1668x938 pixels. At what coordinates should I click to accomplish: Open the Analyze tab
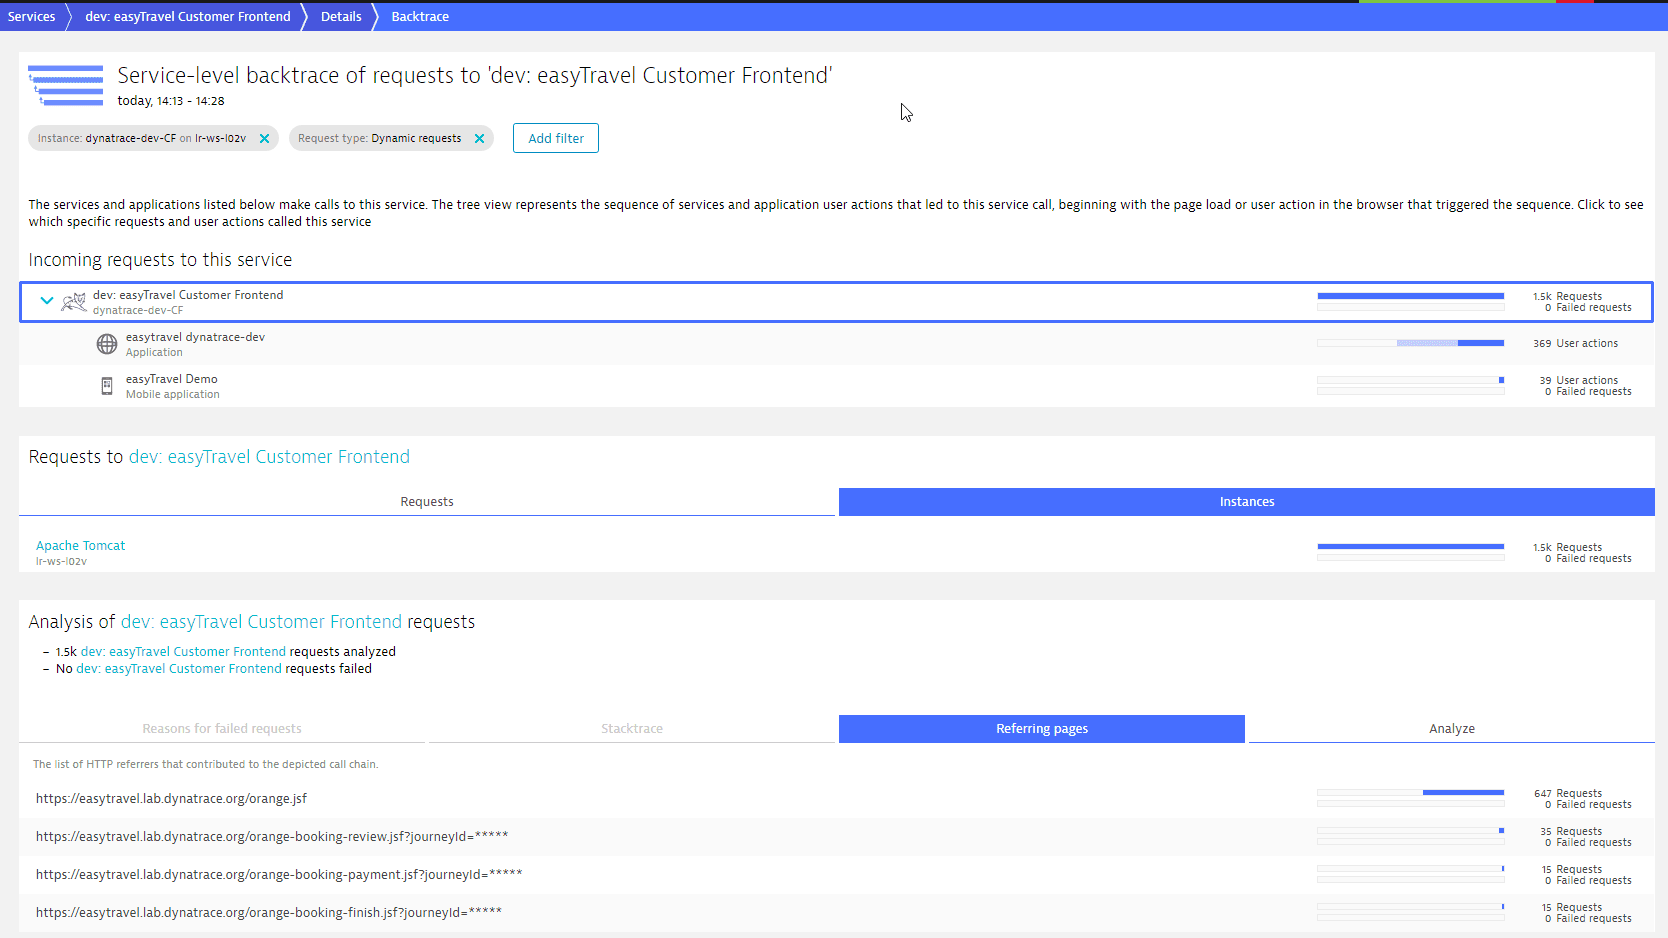(1452, 729)
